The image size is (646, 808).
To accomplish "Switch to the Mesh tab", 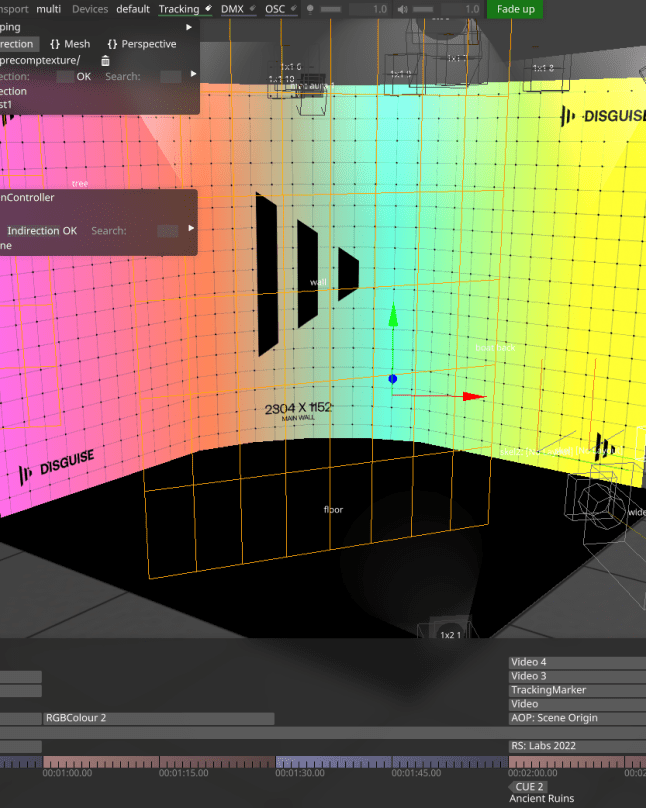I will tap(70, 44).
